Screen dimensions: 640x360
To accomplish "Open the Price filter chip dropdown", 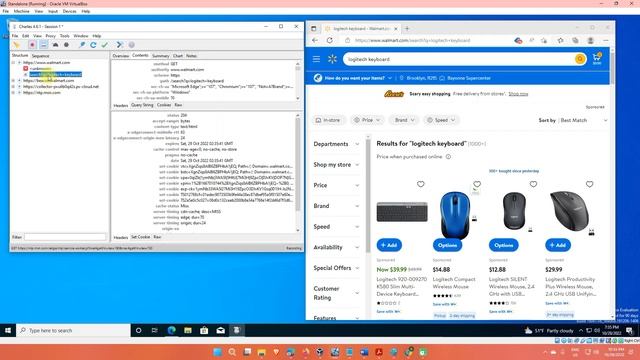I will [x=367, y=120].
